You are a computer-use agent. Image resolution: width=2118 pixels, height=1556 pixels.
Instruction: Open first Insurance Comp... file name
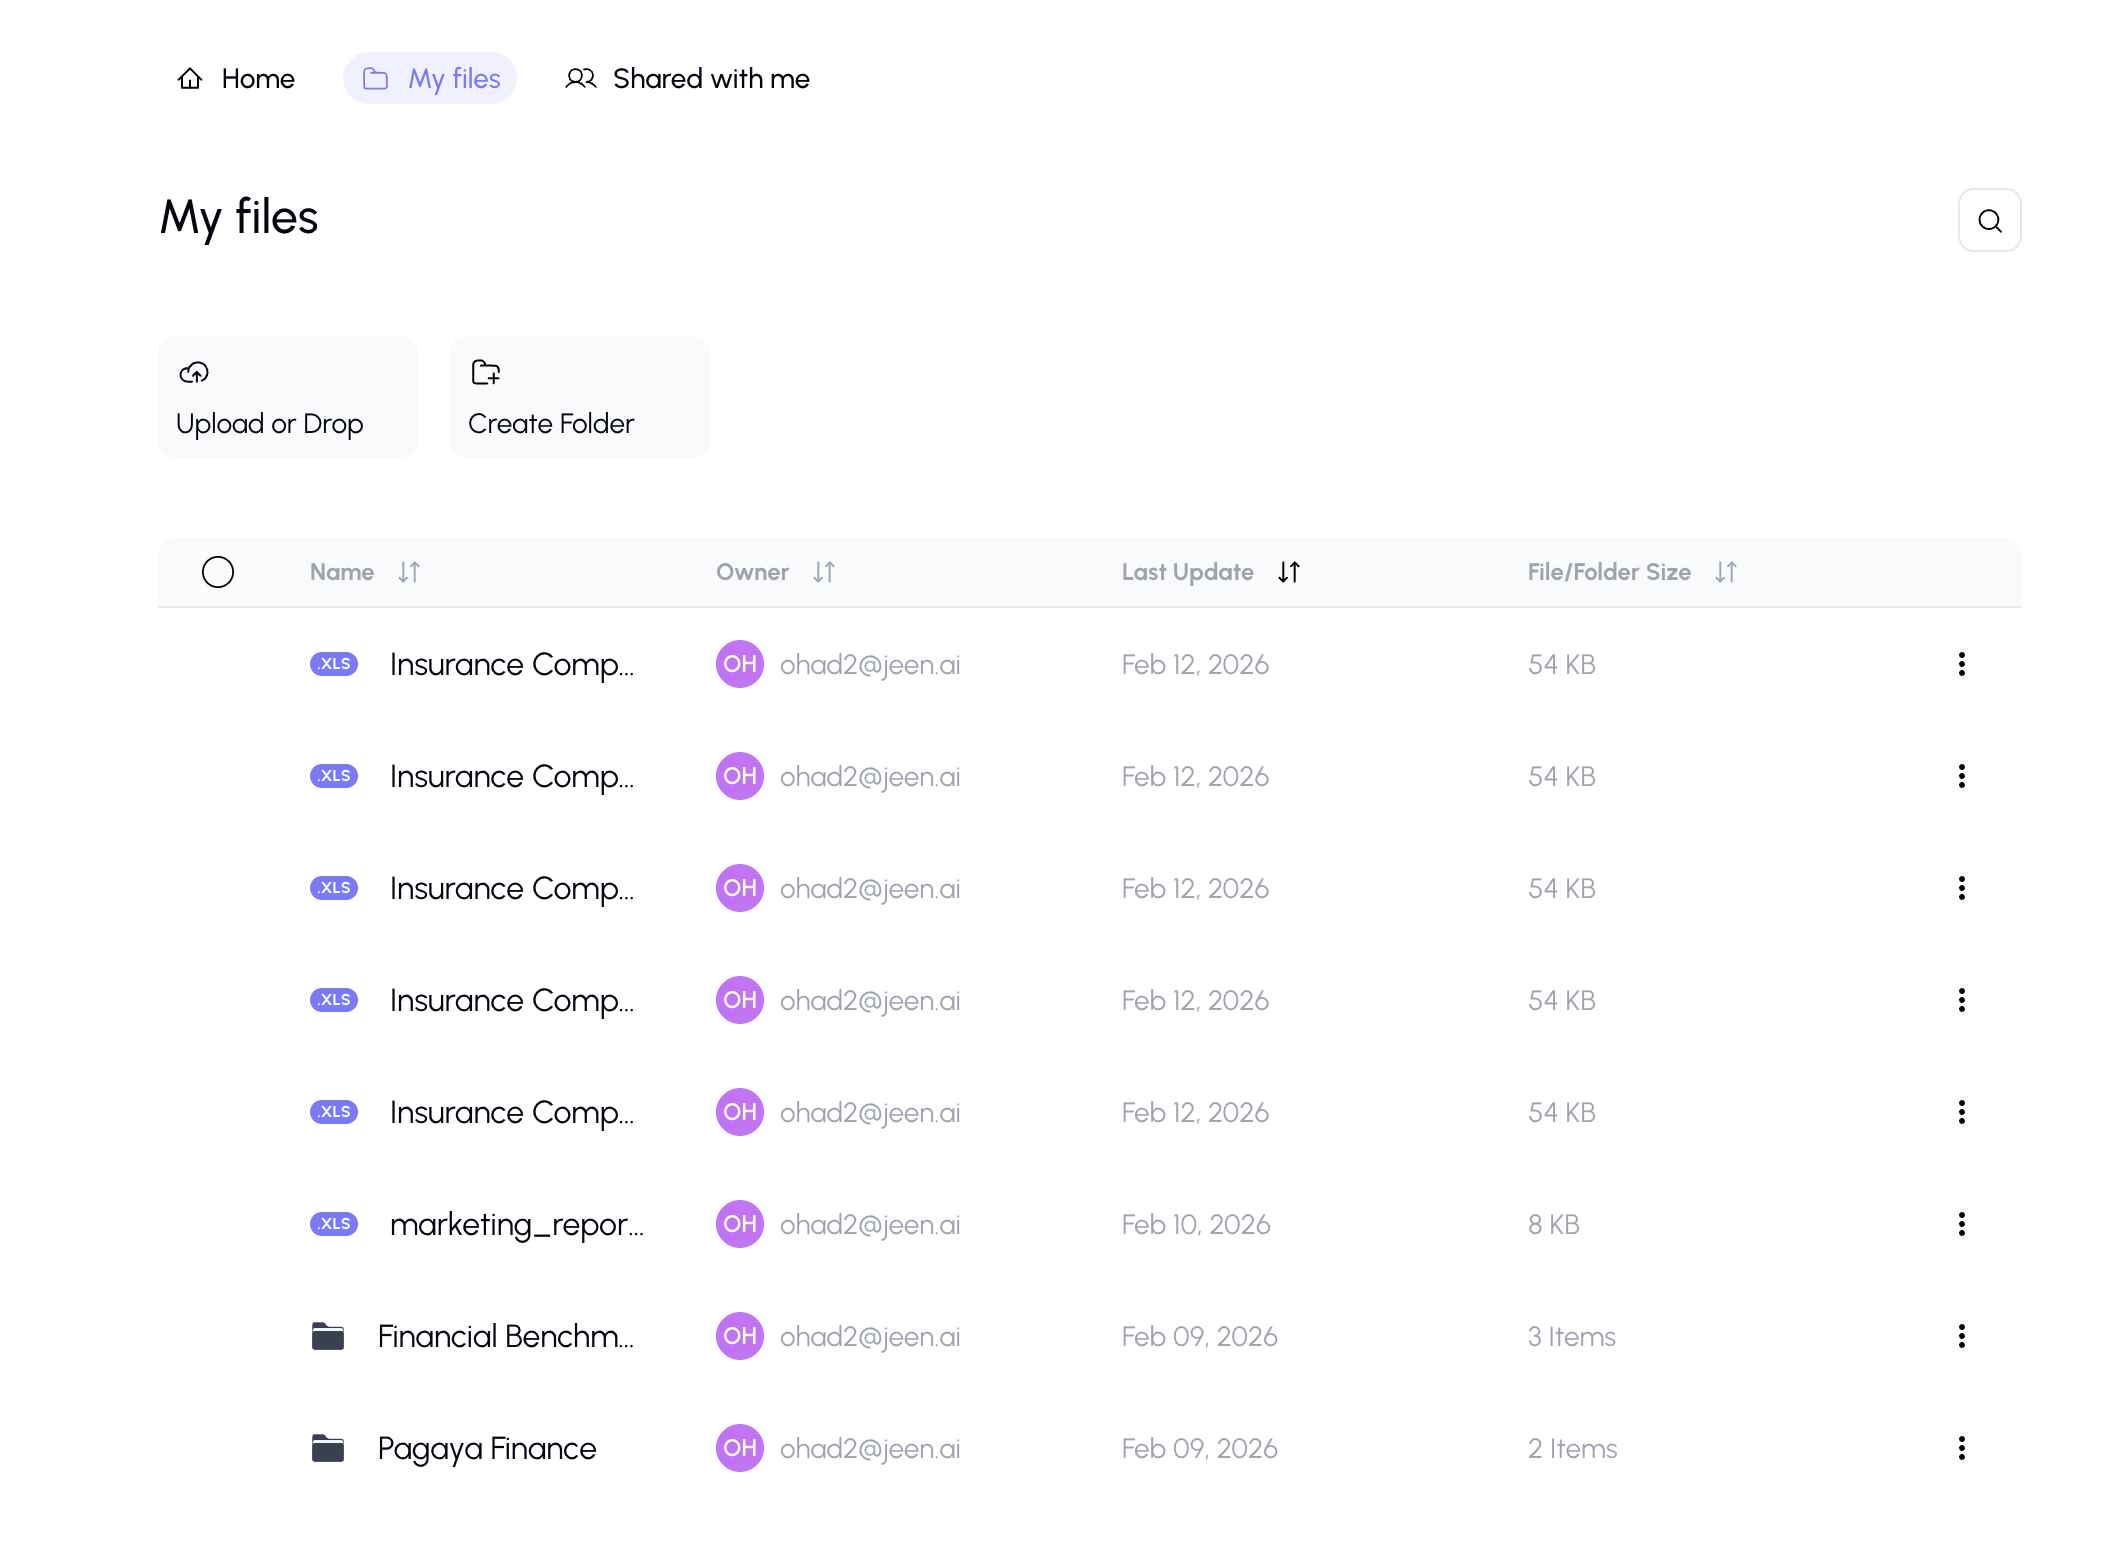click(511, 664)
